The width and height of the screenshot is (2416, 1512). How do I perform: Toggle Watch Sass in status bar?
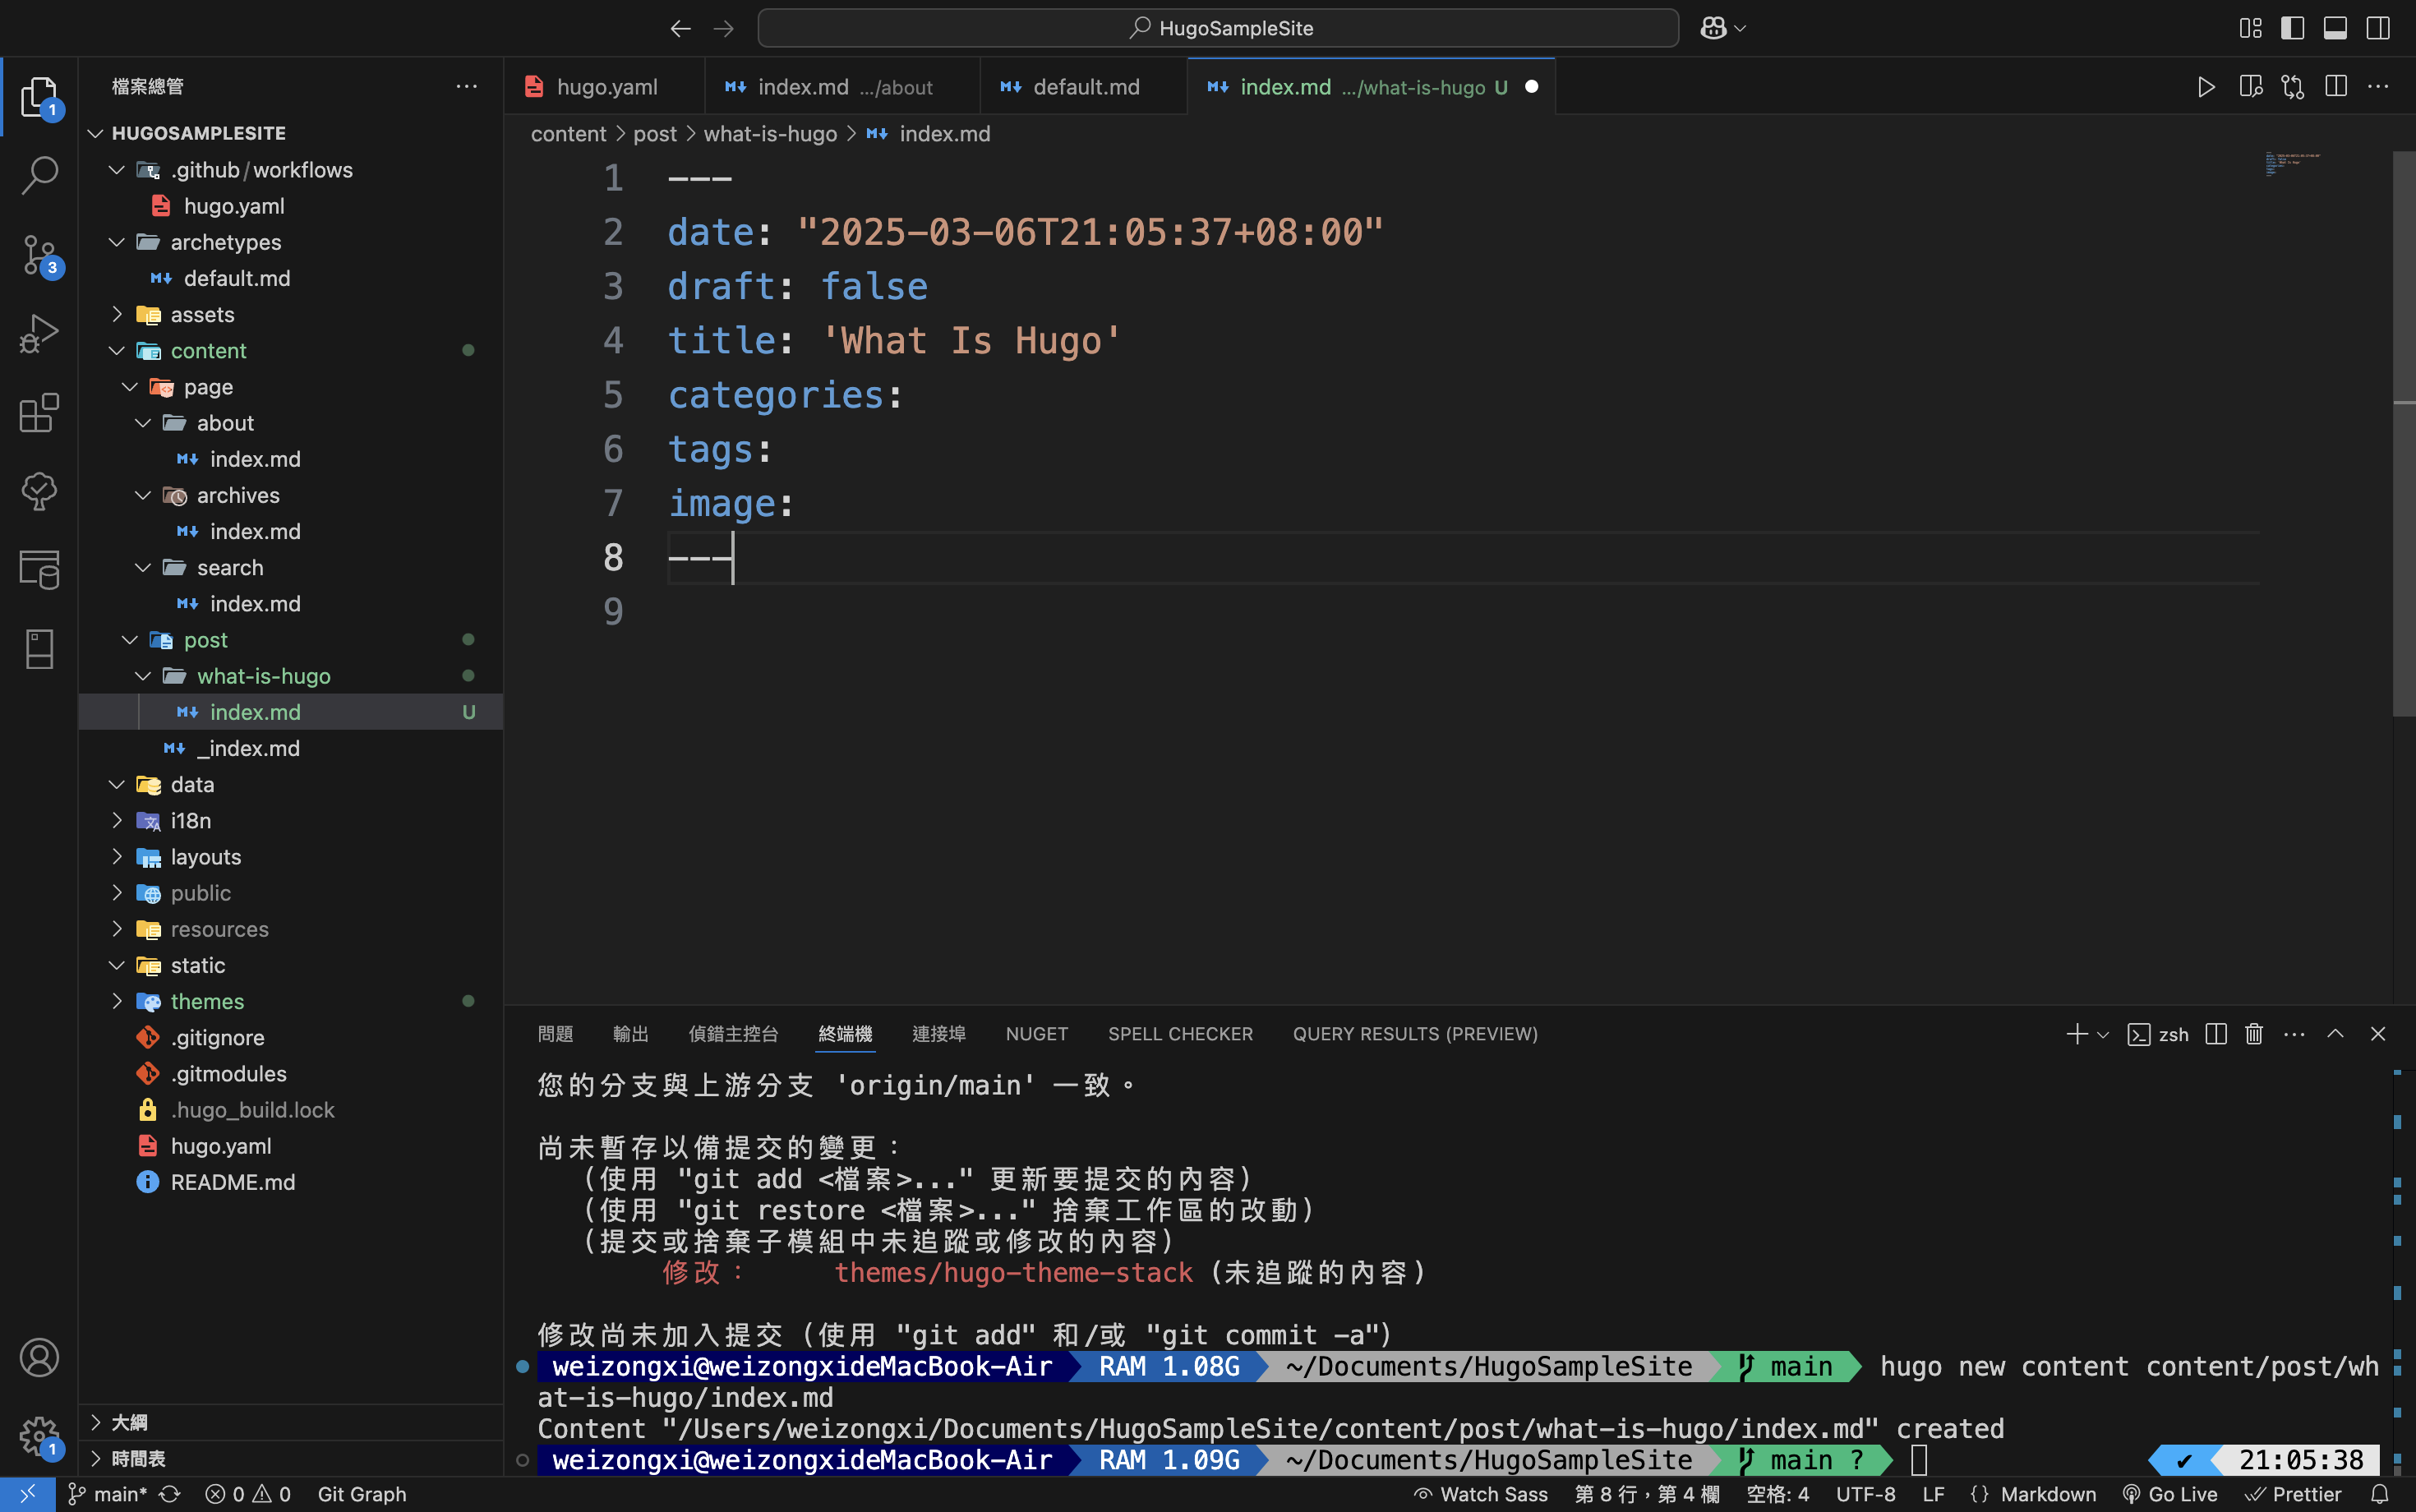click(1481, 1494)
